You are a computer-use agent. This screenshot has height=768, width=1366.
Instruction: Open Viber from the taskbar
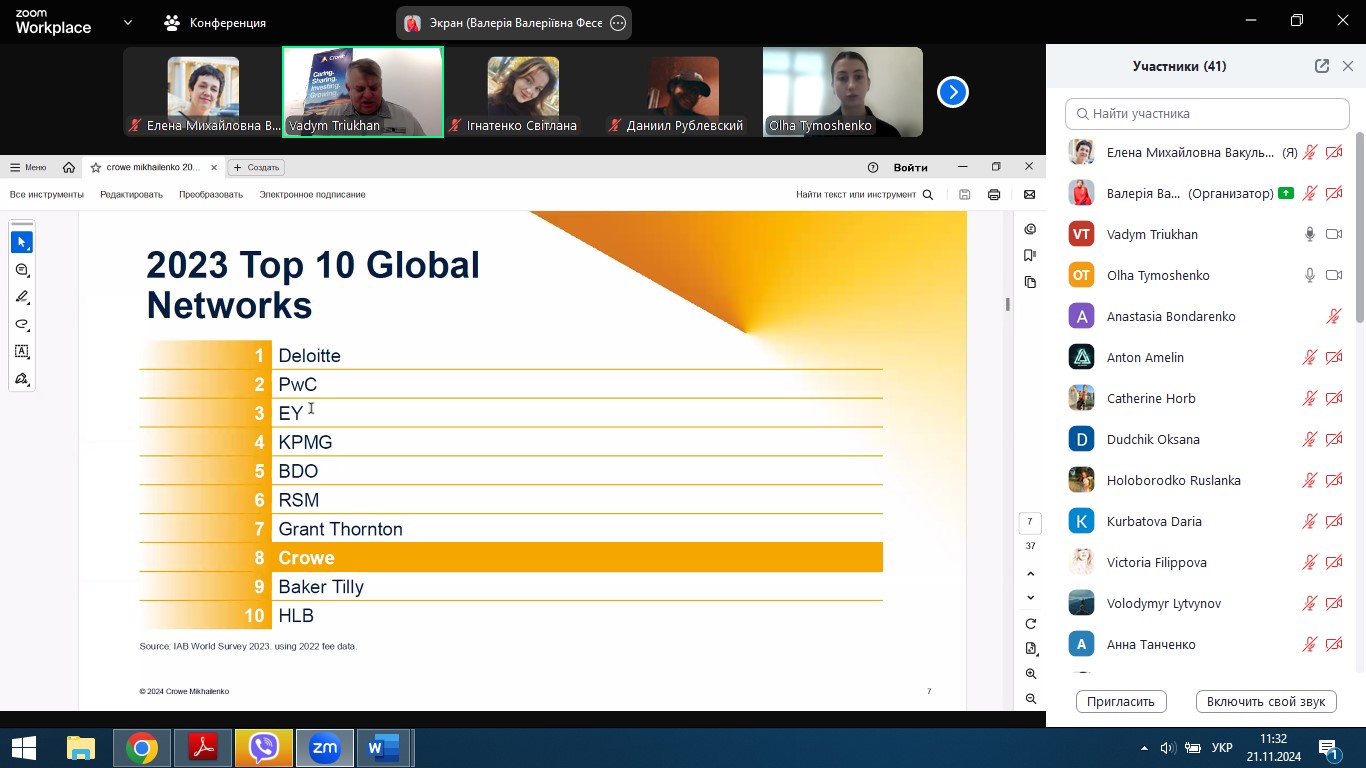click(x=264, y=748)
